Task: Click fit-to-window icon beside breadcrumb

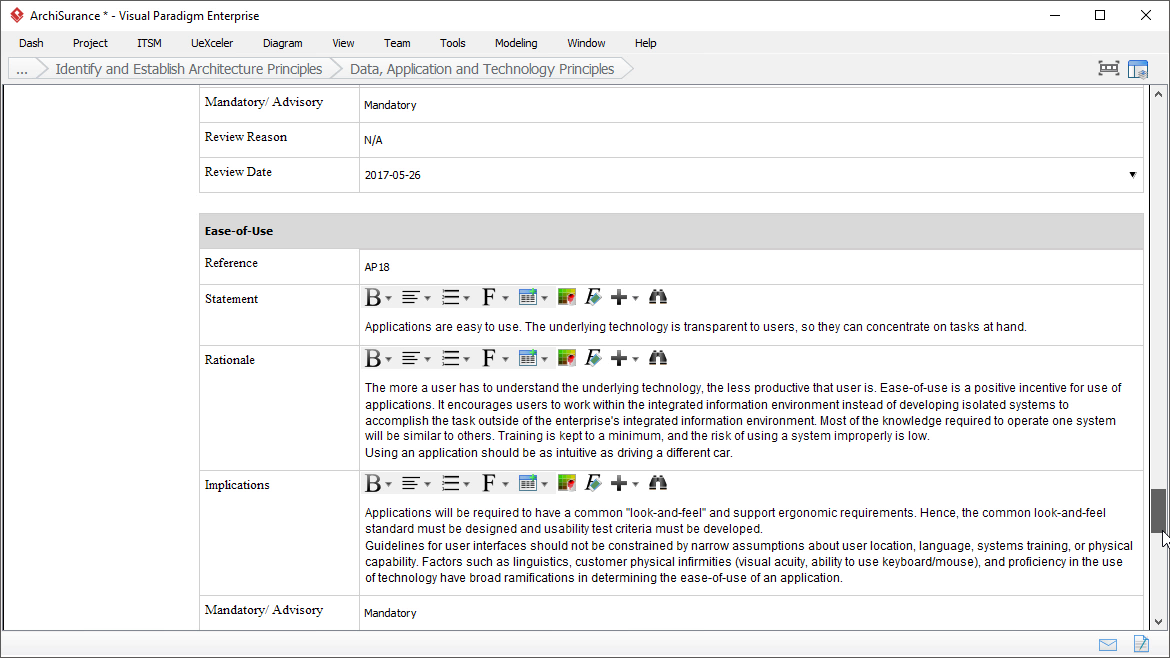Action: (1109, 69)
